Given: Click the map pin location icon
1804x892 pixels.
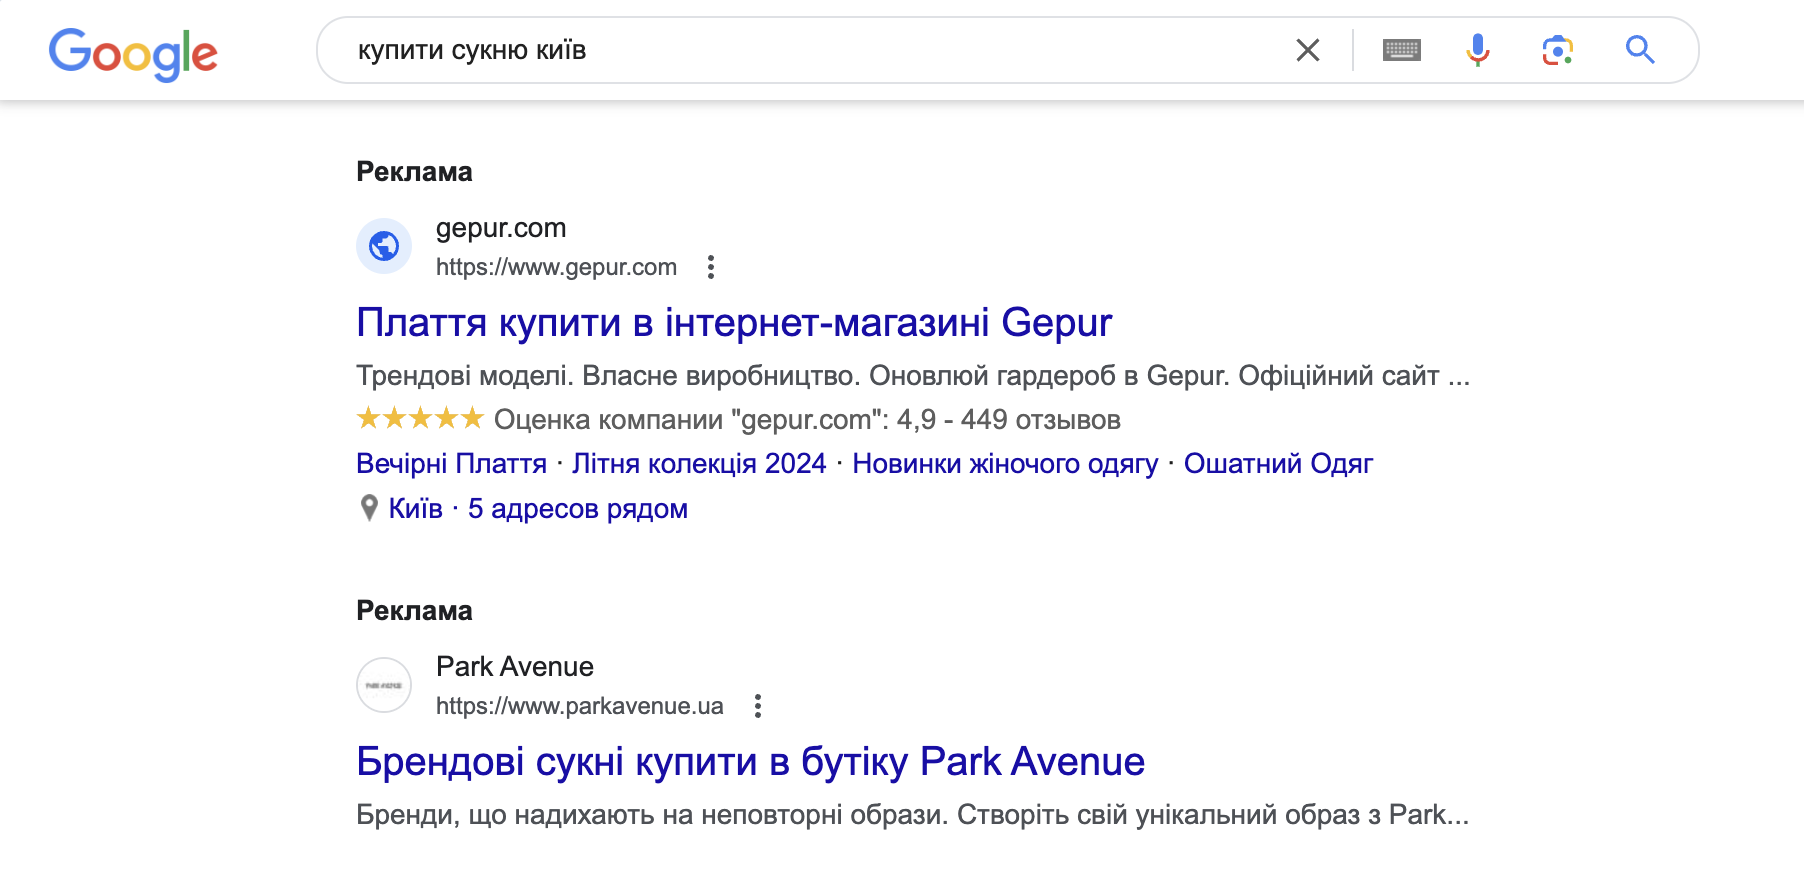Looking at the screenshot, I should pyautogui.click(x=369, y=509).
